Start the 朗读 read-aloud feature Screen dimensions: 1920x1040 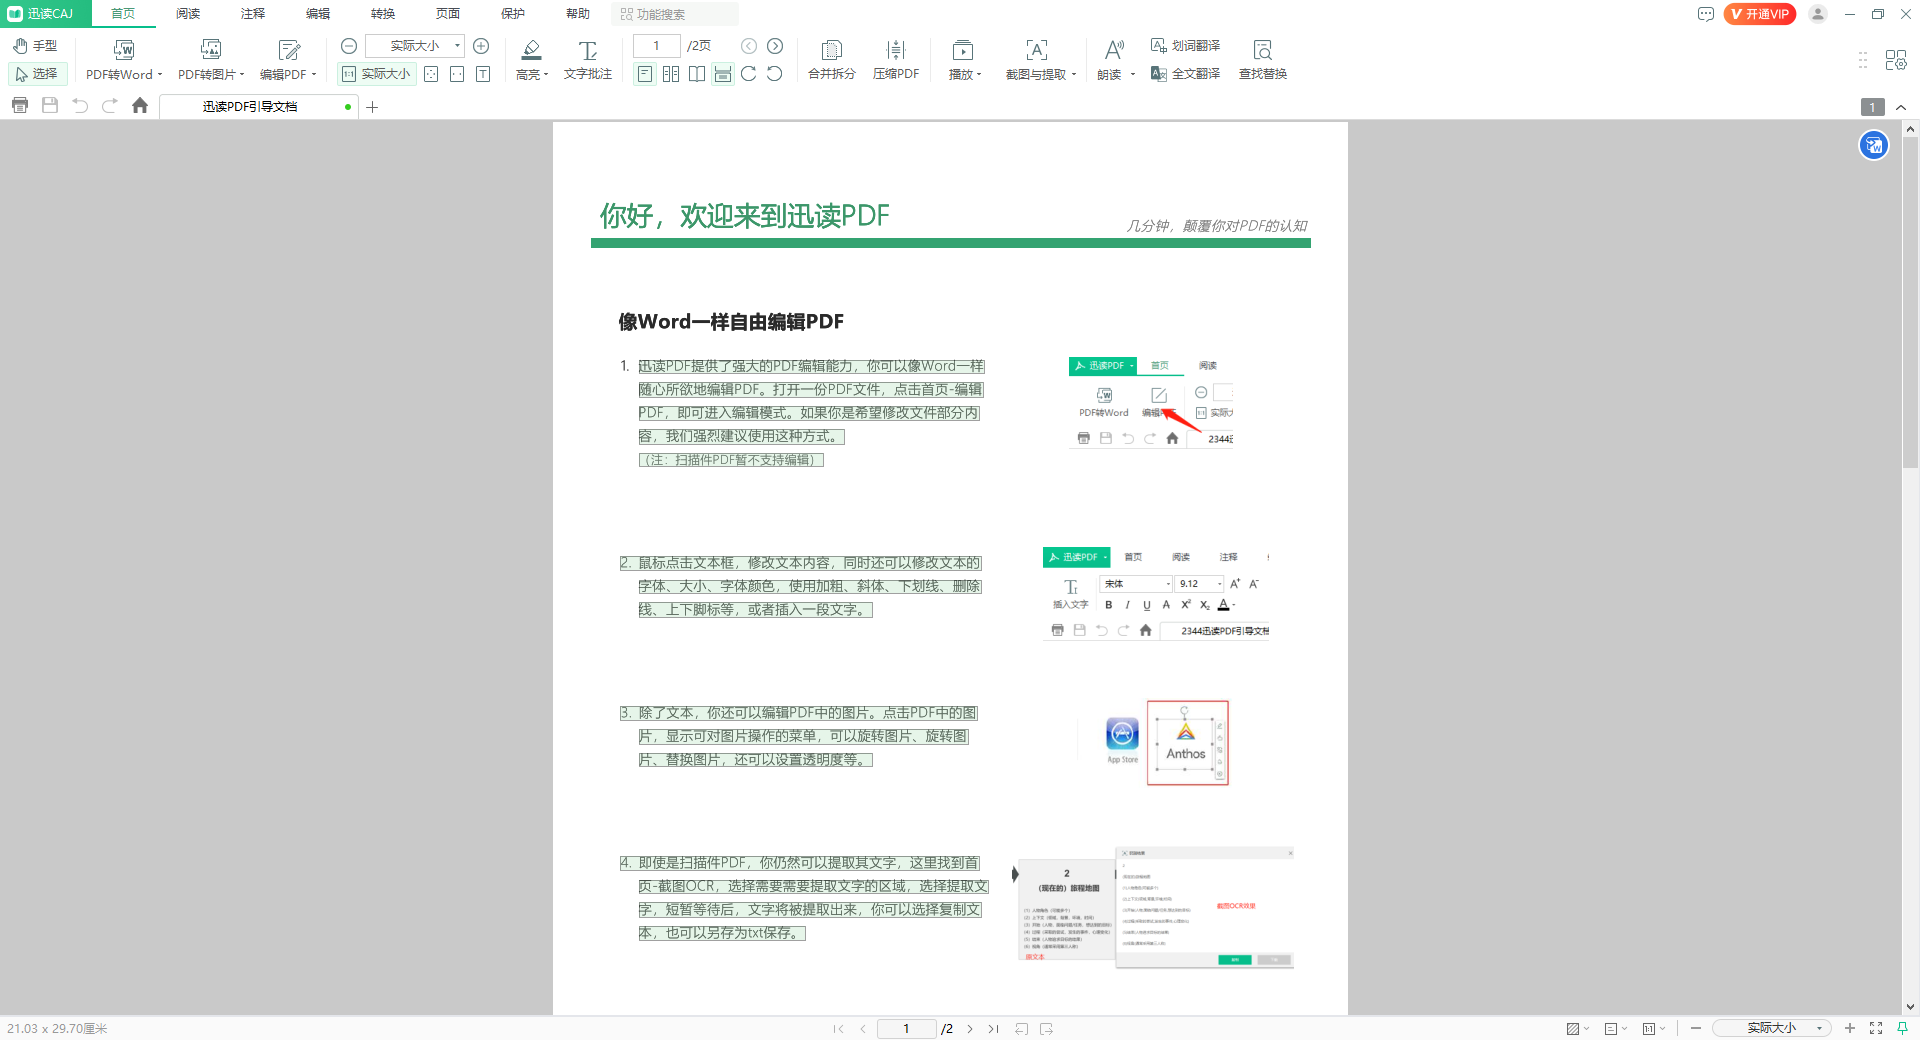coord(1110,58)
